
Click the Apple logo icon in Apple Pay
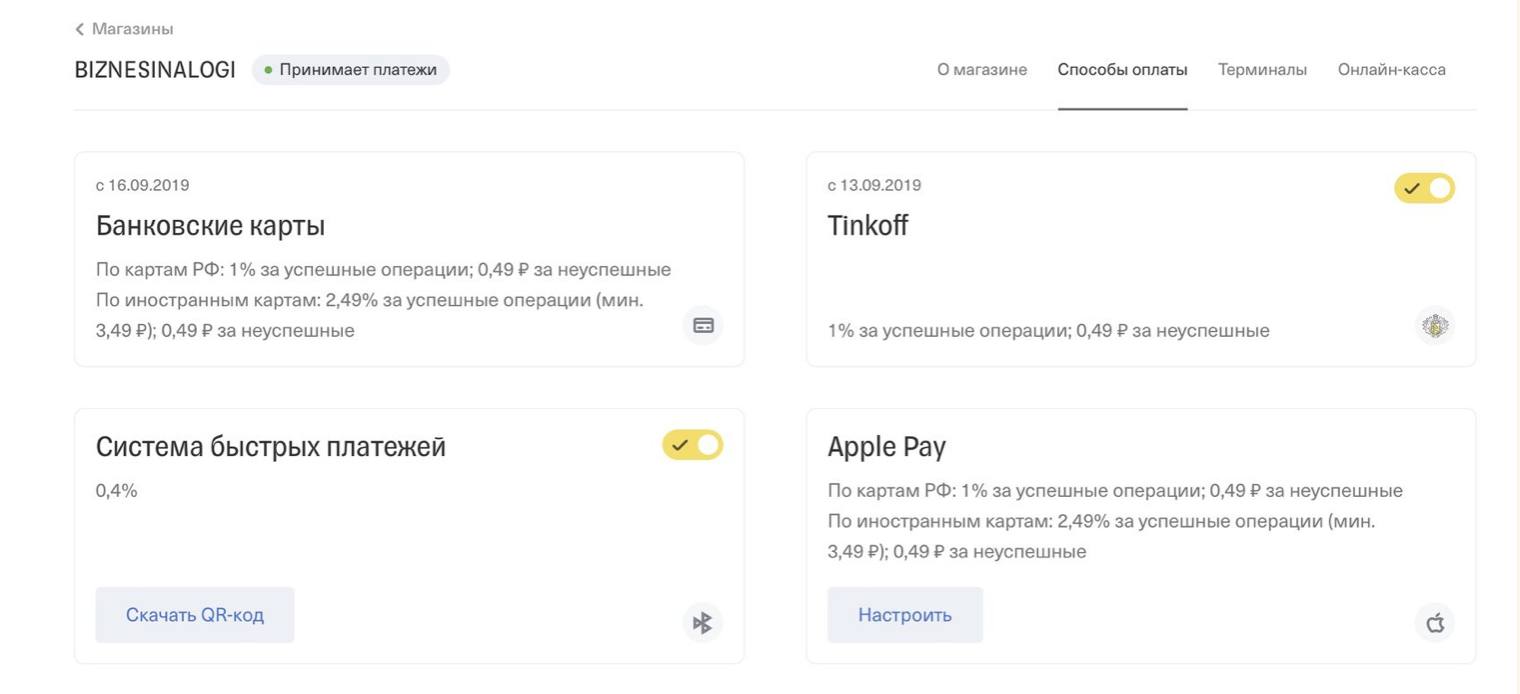pos(1435,623)
